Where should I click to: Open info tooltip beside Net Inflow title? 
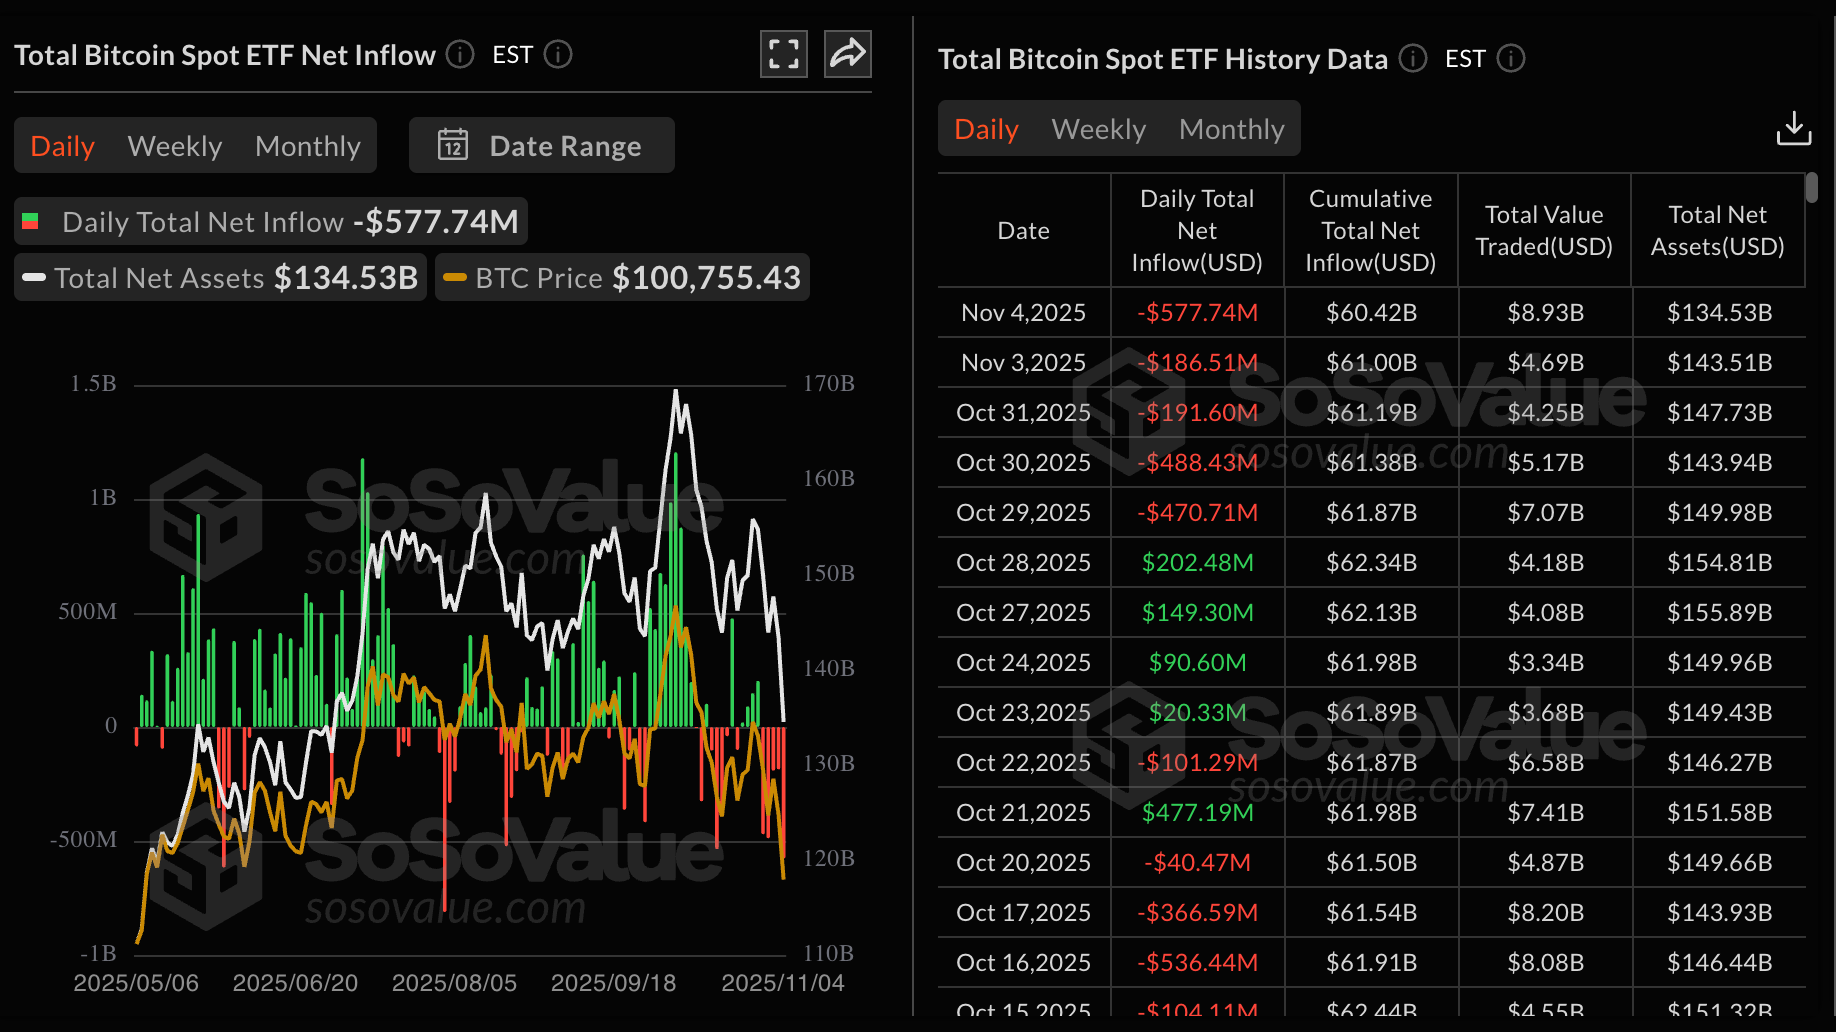tap(460, 55)
